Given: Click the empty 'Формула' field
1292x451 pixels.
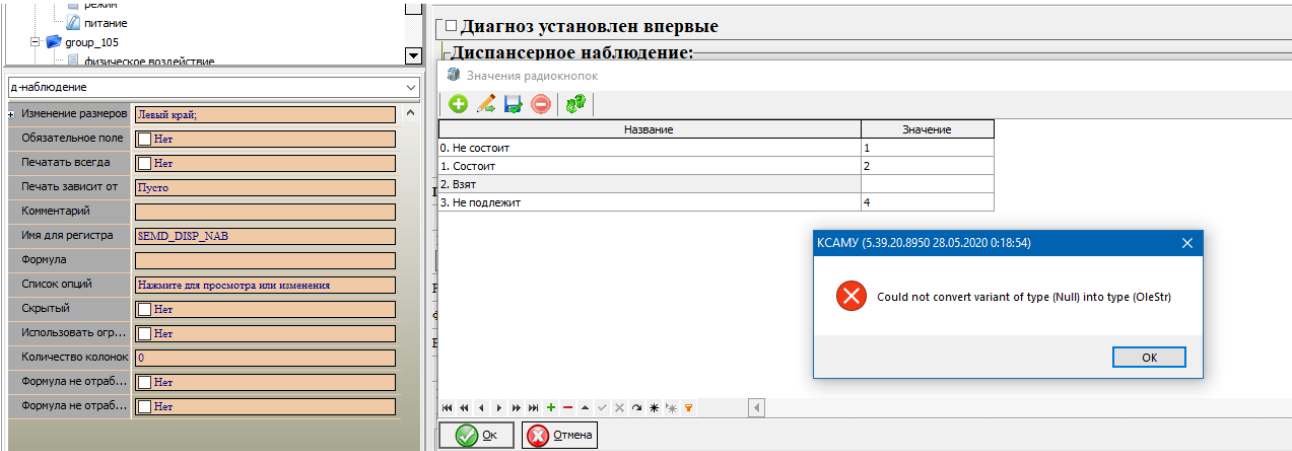Looking at the screenshot, I should (x=265, y=260).
